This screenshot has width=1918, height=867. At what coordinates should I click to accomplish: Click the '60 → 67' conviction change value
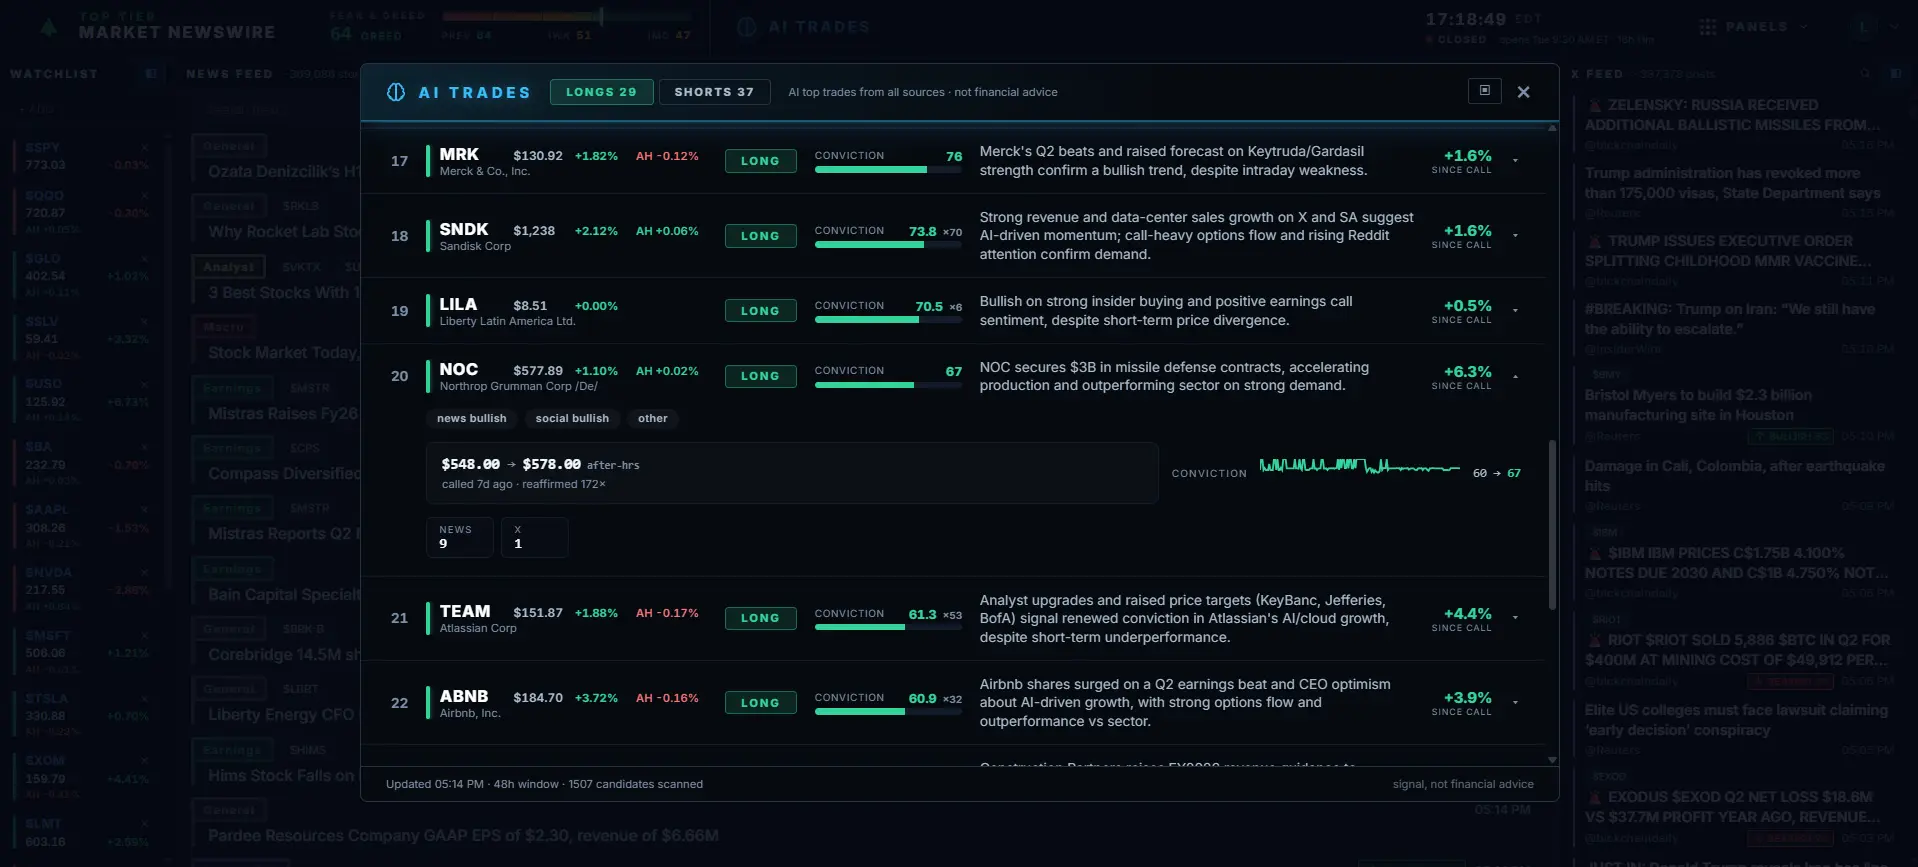(1496, 474)
